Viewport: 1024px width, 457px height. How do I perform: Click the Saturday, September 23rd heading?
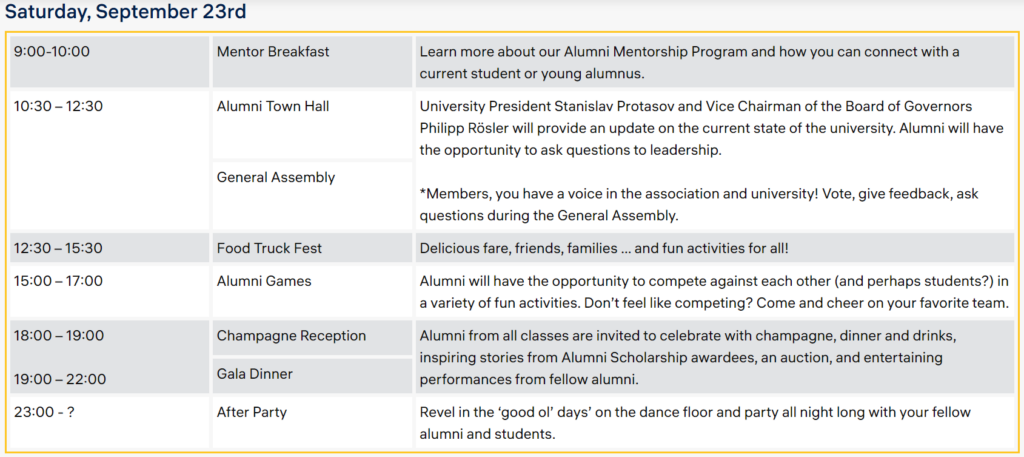pyautogui.click(x=126, y=12)
